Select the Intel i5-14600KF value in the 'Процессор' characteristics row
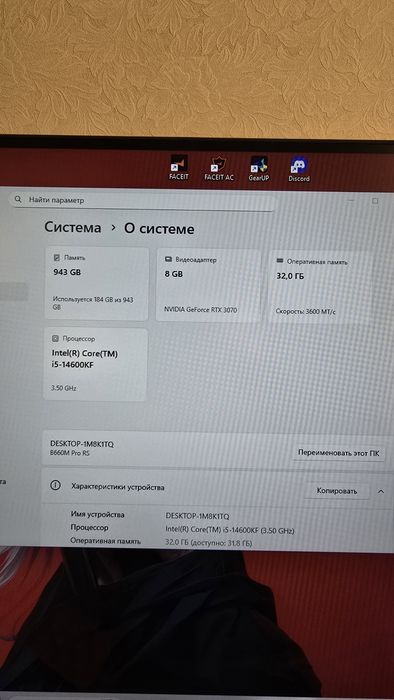Image resolution: width=394 pixels, height=700 pixels. 230,530
